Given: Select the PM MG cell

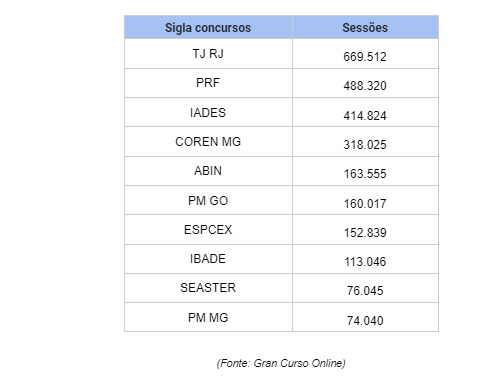Looking at the screenshot, I should [208, 318].
